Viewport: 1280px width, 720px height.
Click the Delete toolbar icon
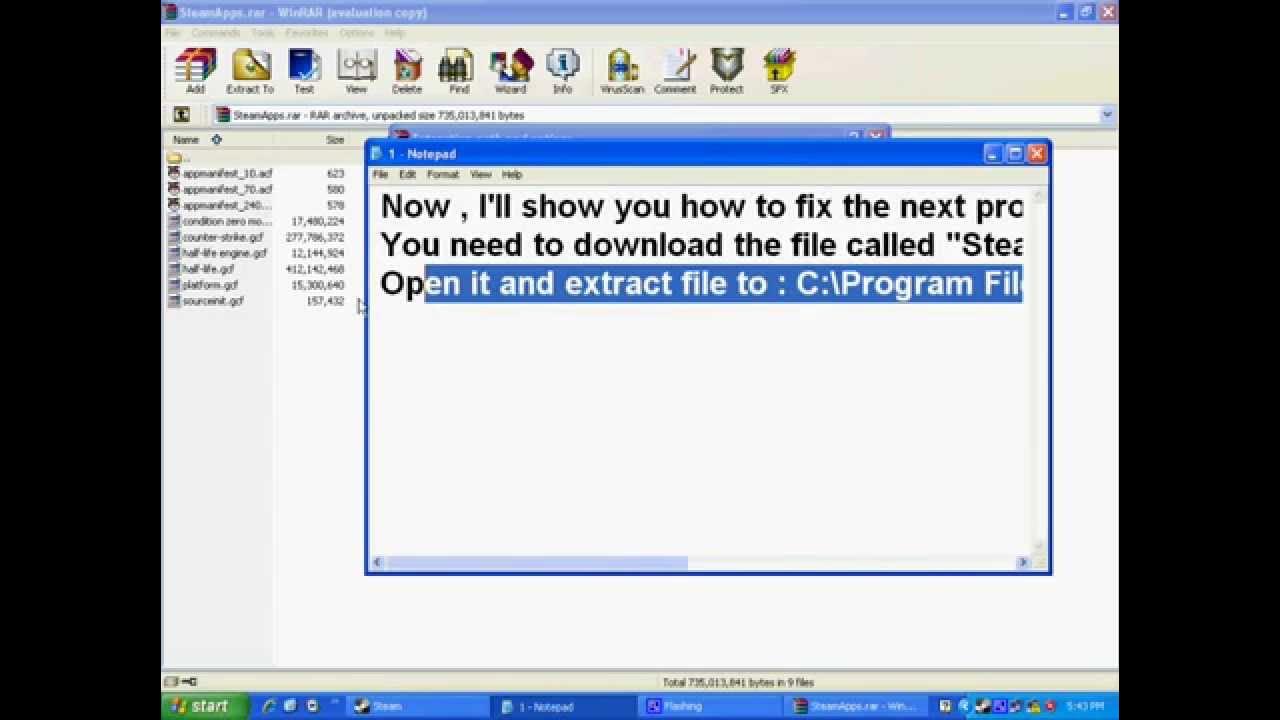407,72
